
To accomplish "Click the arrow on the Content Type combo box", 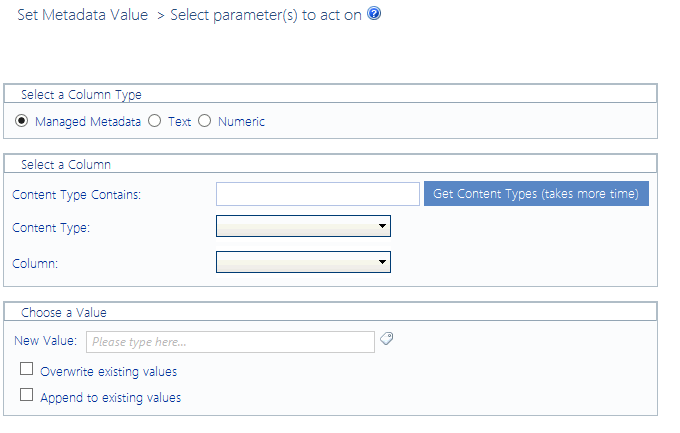I will 382,227.
